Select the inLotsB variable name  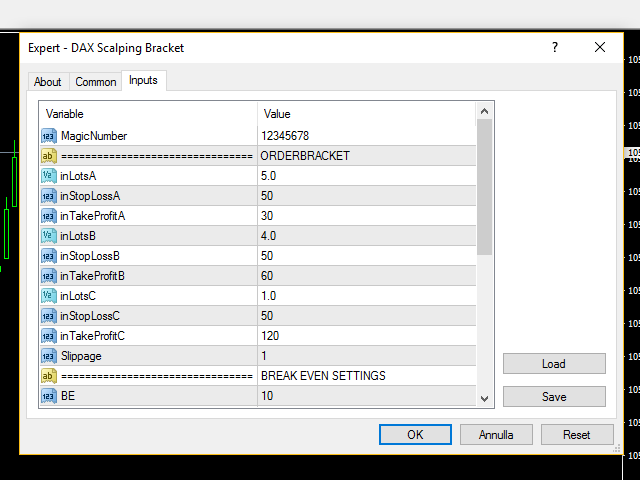click(78, 236)
